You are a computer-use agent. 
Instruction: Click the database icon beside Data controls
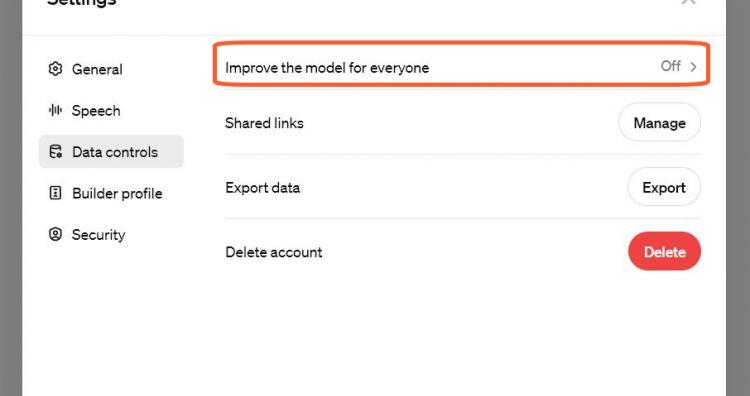pos(55,152)
